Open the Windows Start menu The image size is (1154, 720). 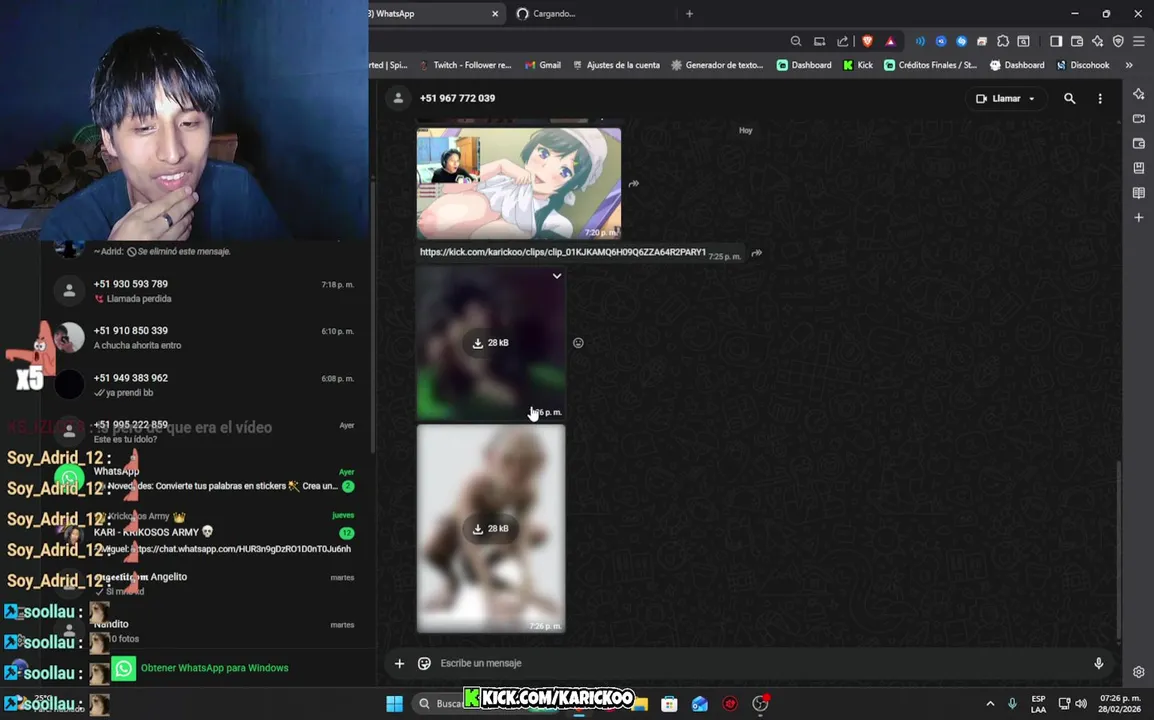394,704
